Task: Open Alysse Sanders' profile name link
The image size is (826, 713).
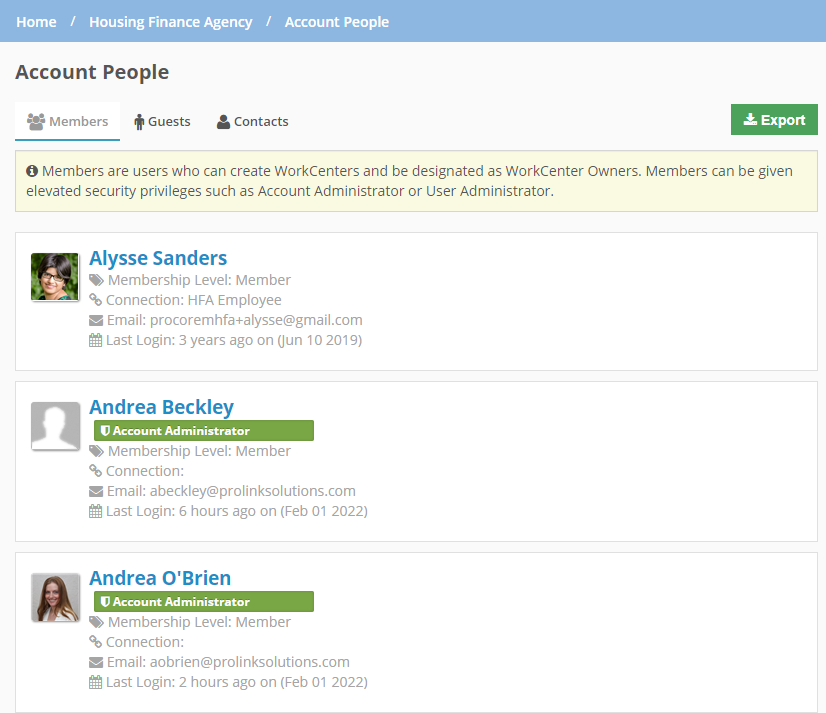Action: (158, 258)
